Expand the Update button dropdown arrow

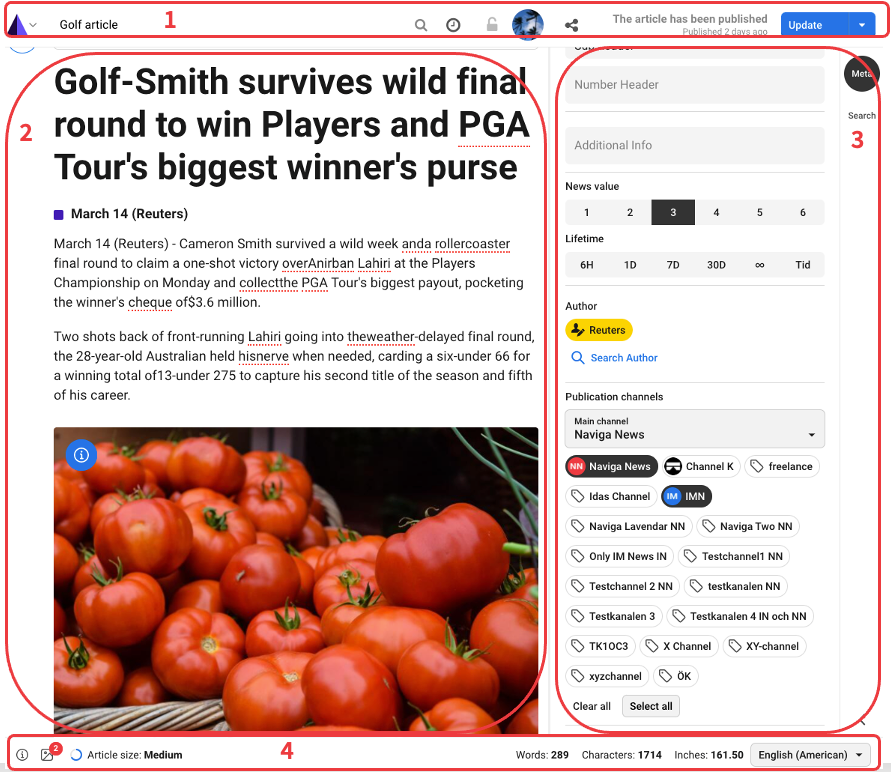pyautogui.click(x=862, y=25)
